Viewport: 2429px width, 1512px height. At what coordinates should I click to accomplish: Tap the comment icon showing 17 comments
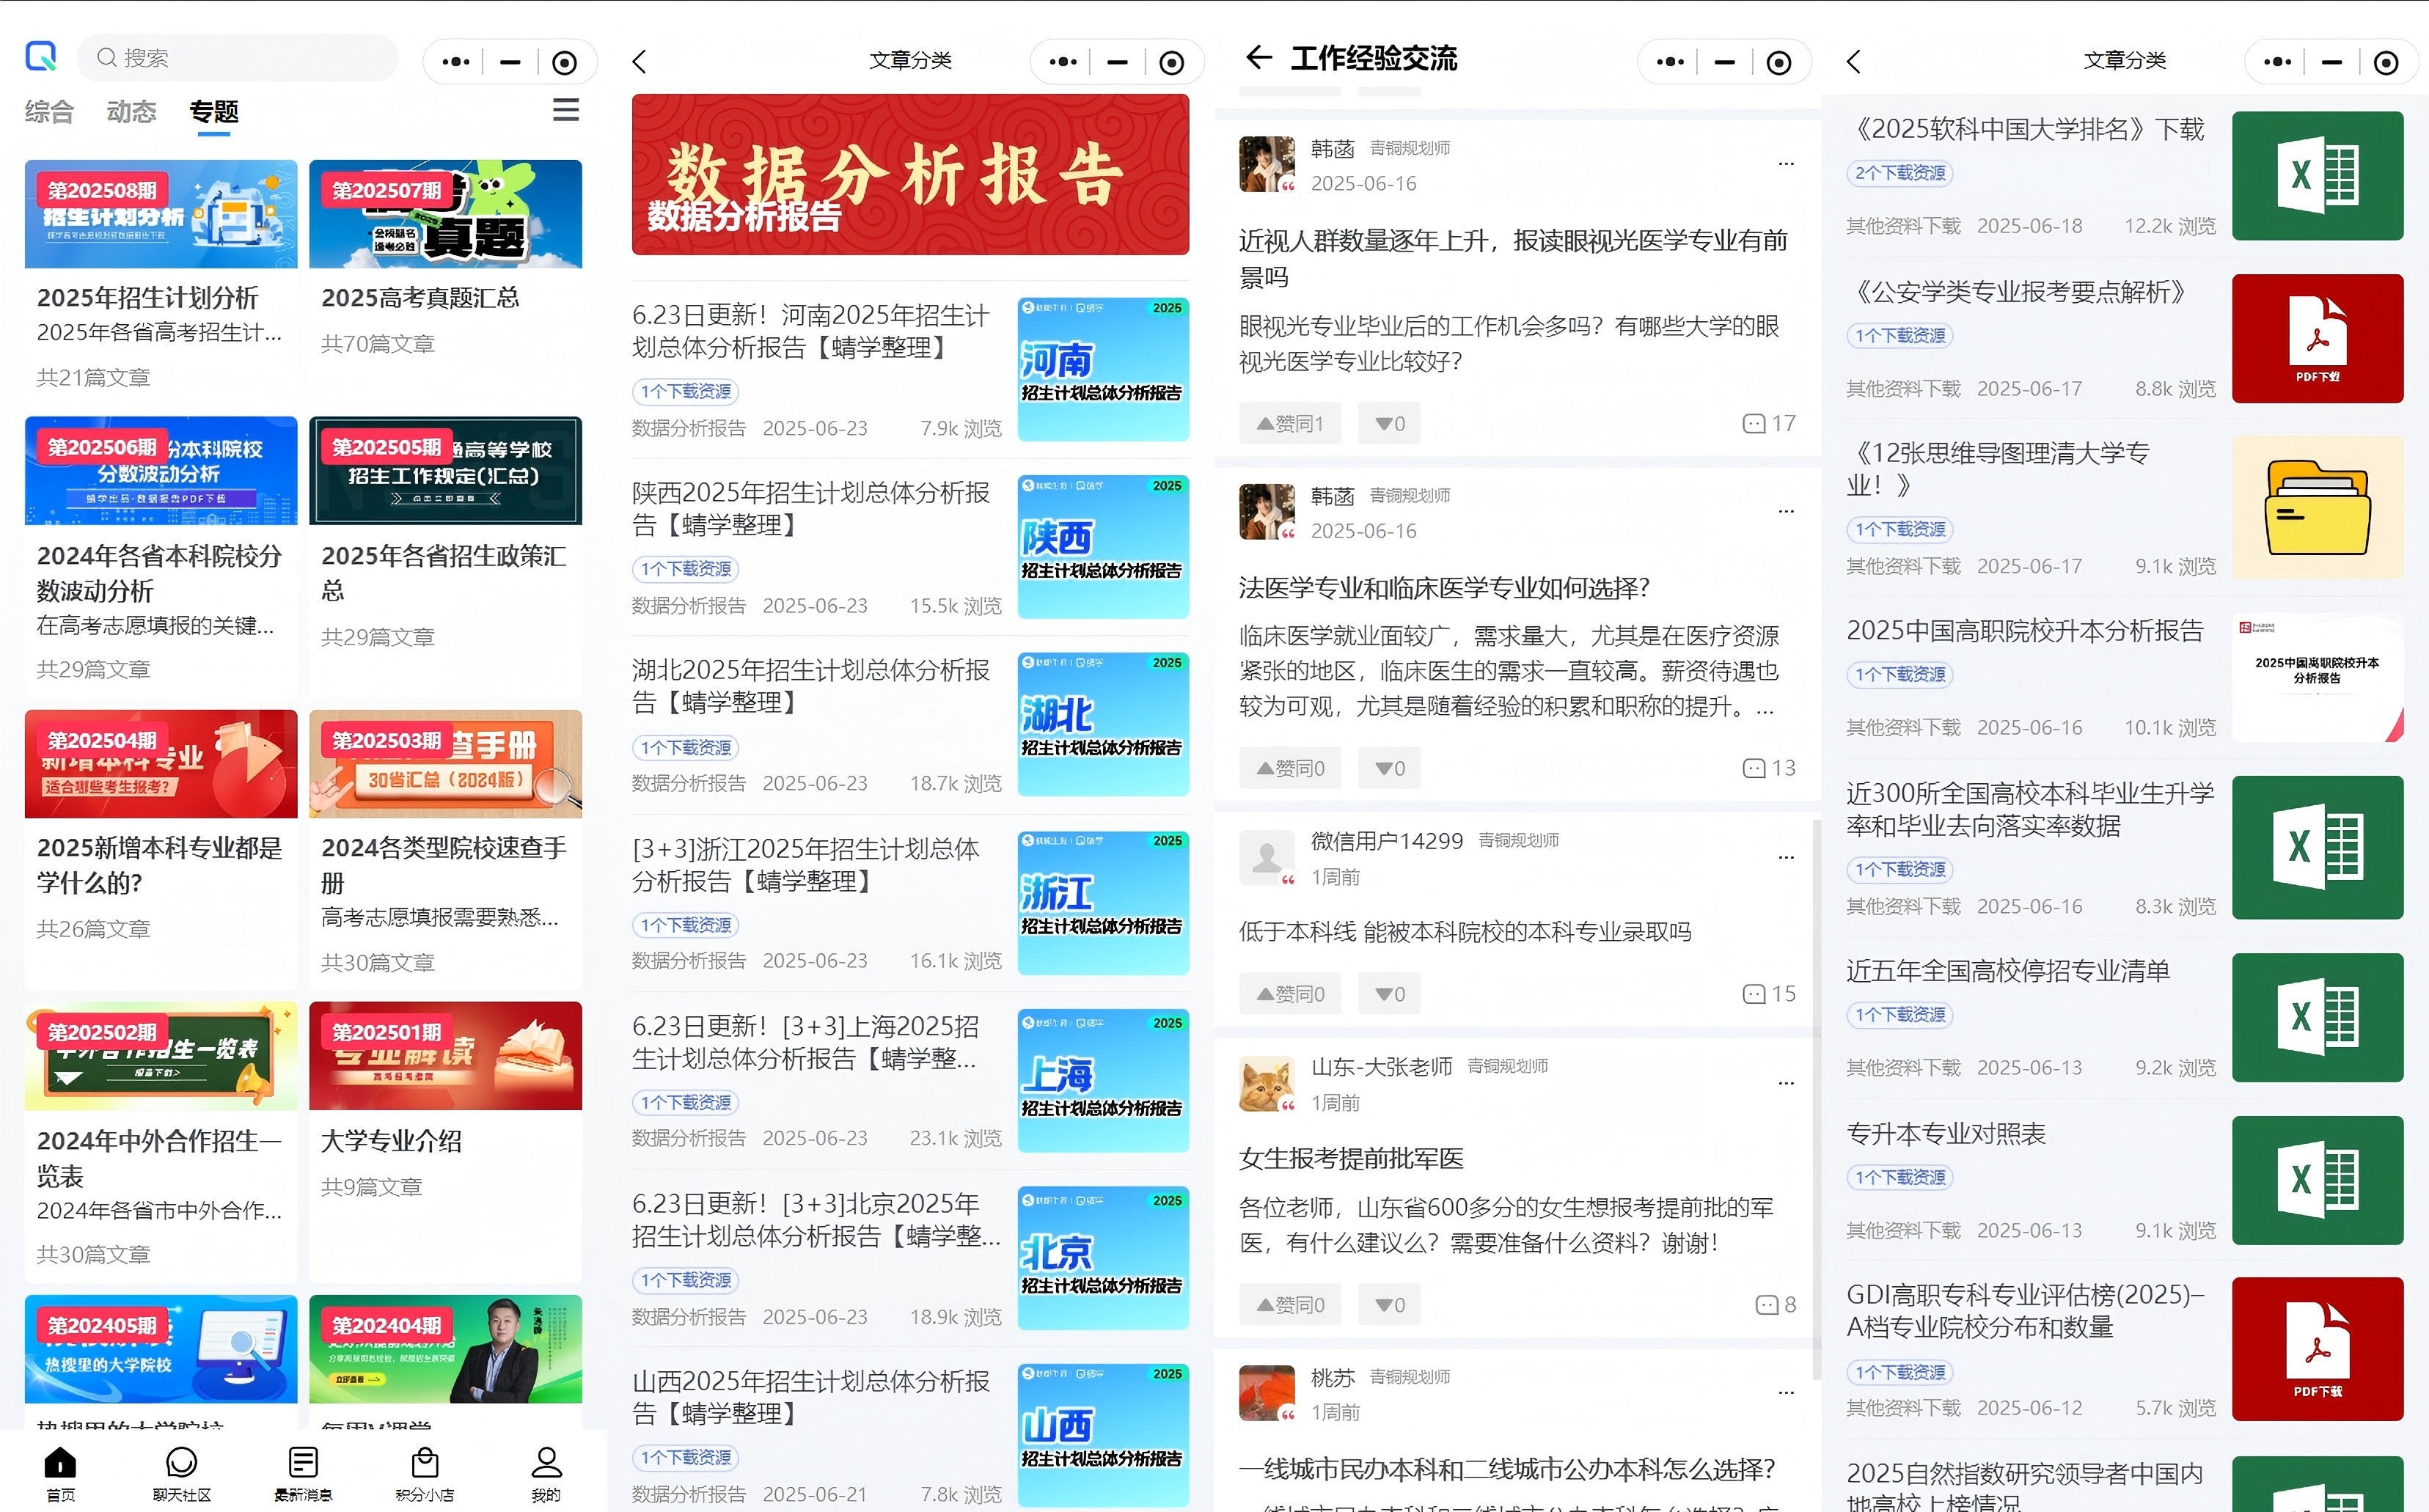tap(1768, 423)
